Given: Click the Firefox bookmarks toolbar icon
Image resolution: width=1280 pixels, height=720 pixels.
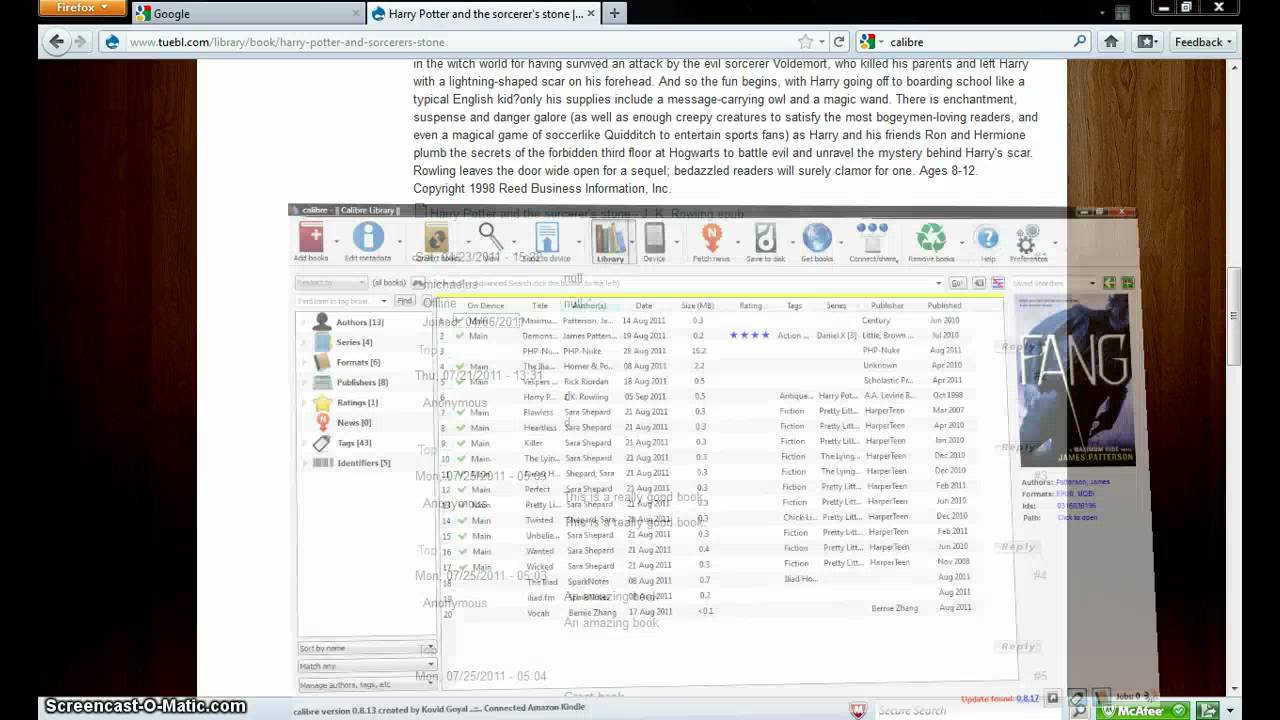Looking at the screenshot, I should coord(1146,42).
